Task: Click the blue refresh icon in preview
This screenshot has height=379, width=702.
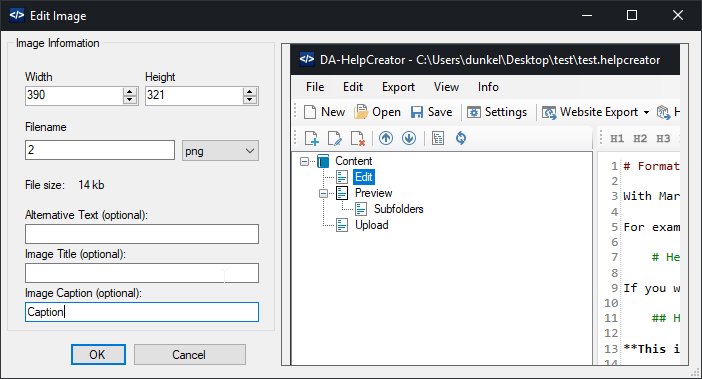Action: [x=461, y=138]
